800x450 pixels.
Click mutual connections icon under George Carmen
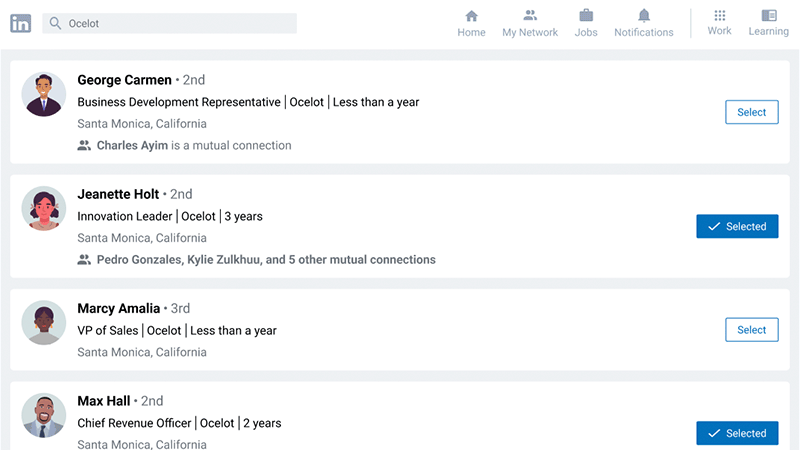(x=84, y=145)
